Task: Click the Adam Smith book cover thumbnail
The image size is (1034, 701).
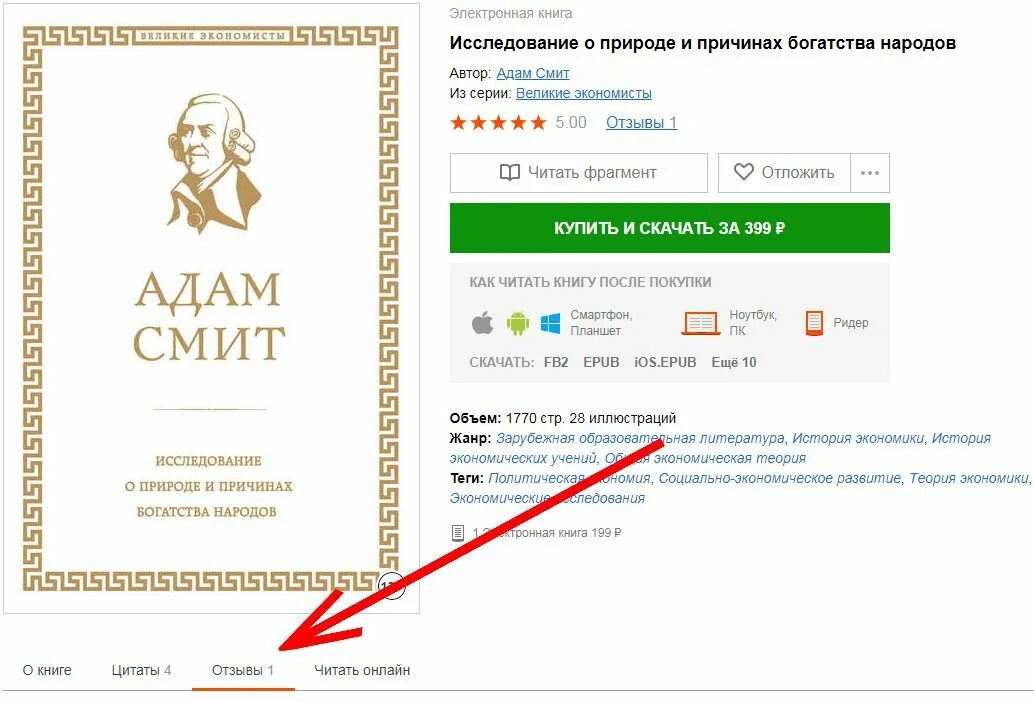Action: pos(211,308)
